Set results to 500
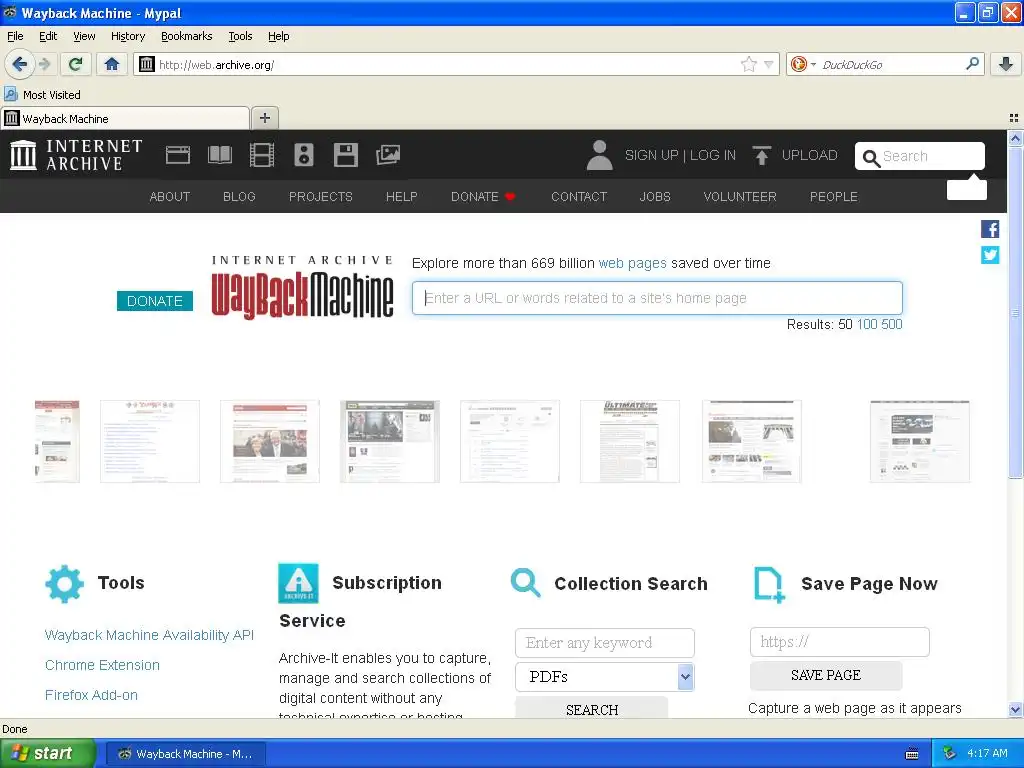Image resolution: width=1024 pixels, height=768 pixels. pyautogui.click(x=891, y=325)
